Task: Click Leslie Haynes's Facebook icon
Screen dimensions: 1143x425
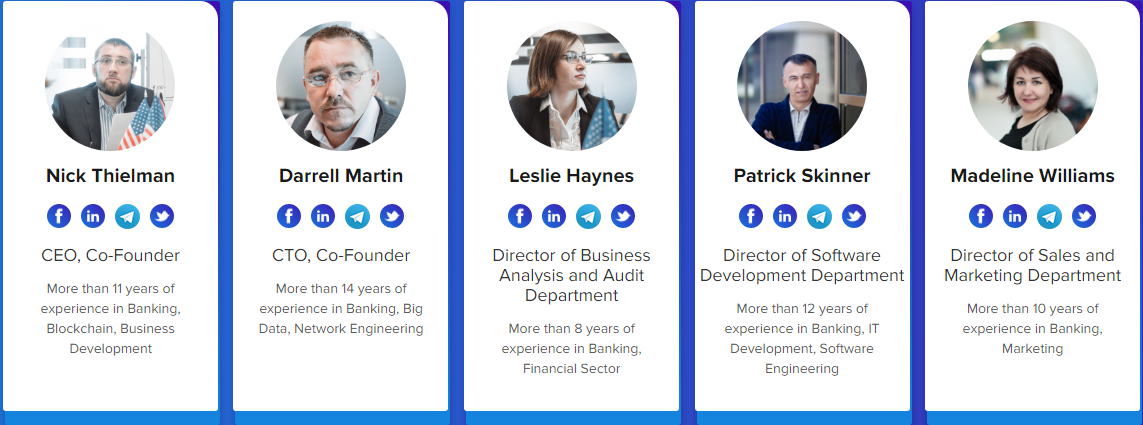Action: coord(520,216)
